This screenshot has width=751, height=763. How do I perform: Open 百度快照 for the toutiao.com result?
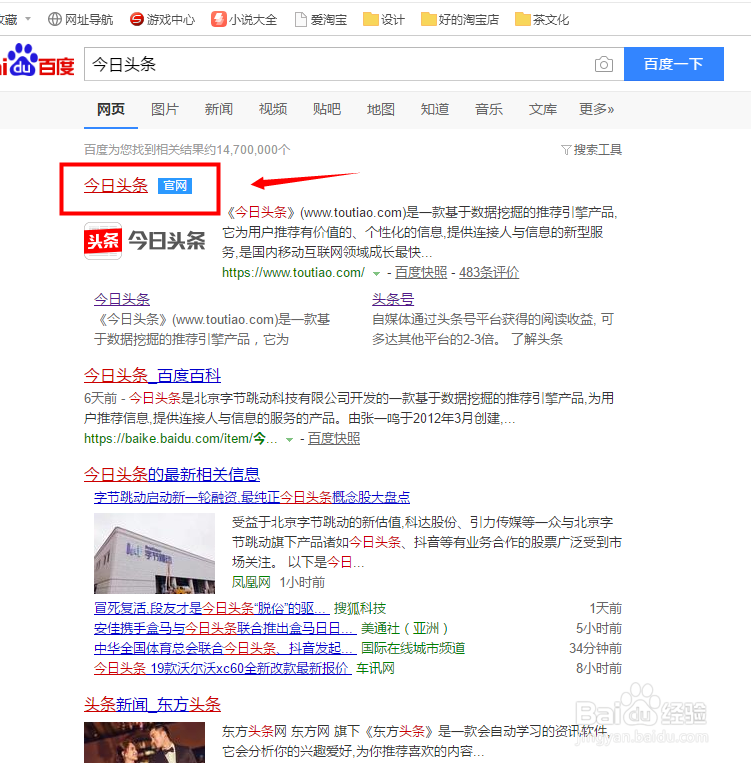(x=421, y=272)
